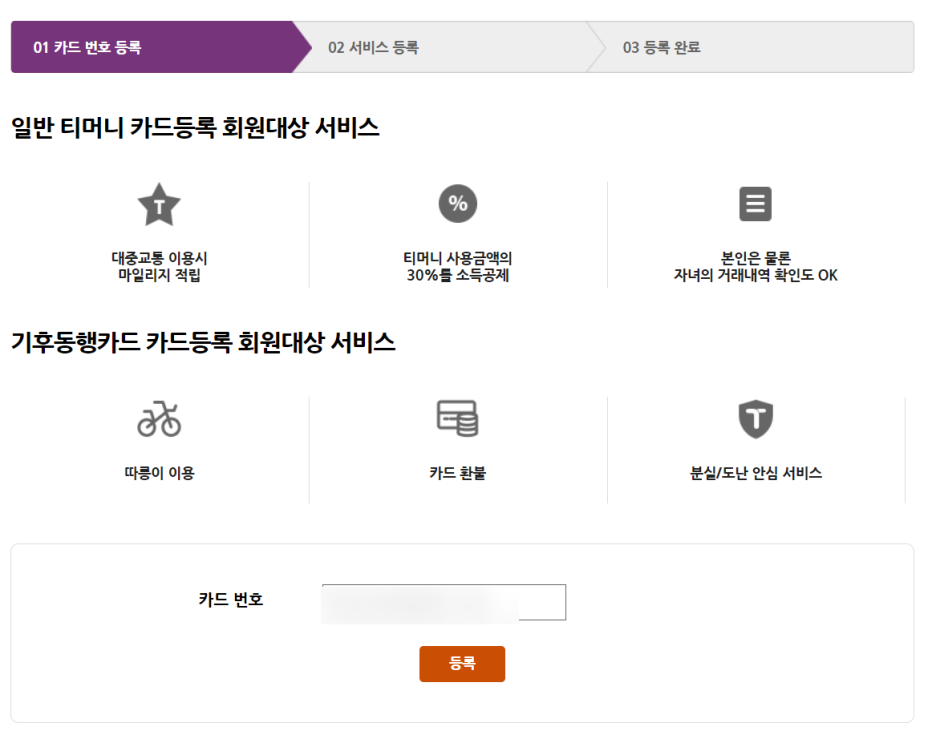Select the 03 등록 완료 step
Viewport: 936px width, 735px height.
(x=752, y=47)
